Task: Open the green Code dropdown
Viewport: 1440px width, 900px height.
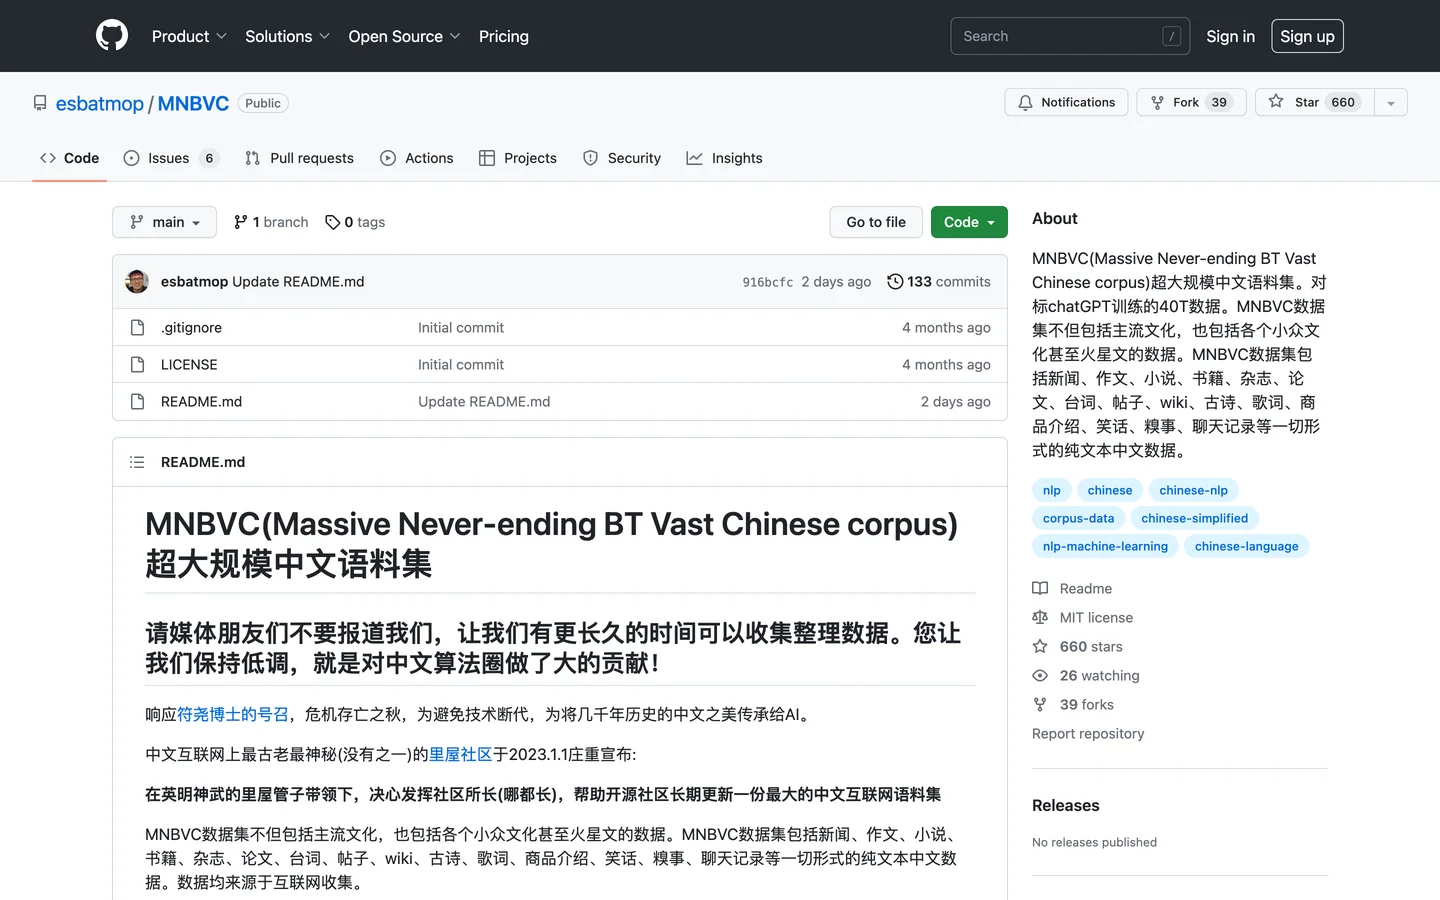Action: pyautogui.click(x=969, y=222)
